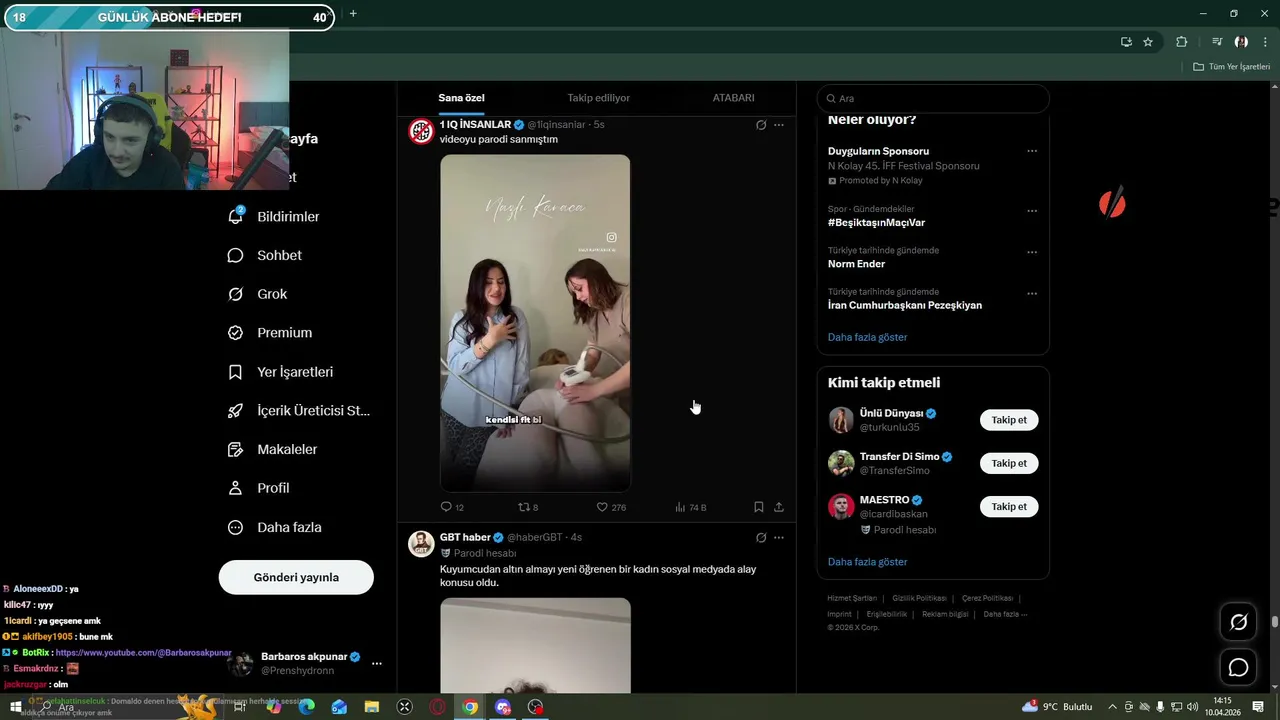Open Chrome extensions puzzle icon
1280x720 pixels.
click(x=1182, y=42)
